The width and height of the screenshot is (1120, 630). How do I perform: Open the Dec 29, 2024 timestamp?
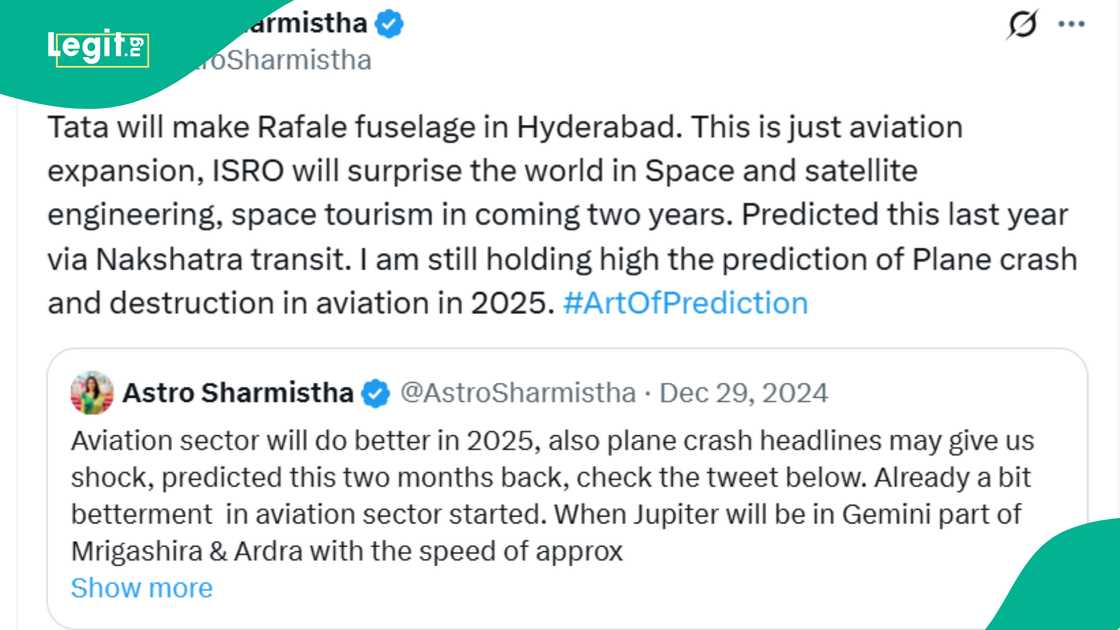(744, 393)
